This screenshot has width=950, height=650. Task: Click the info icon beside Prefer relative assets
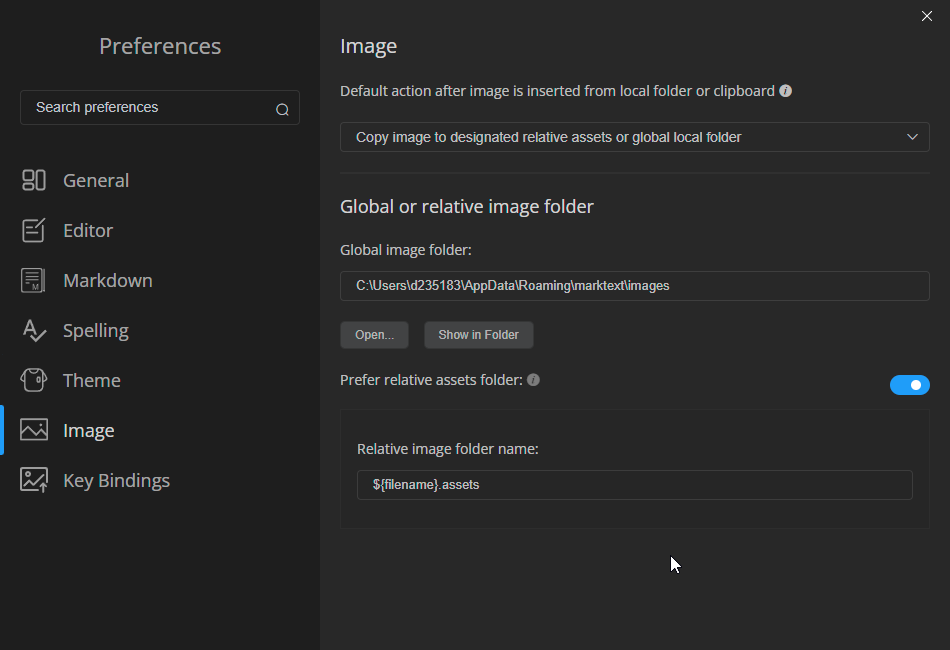pyautogui.click(x=533, y=379)
